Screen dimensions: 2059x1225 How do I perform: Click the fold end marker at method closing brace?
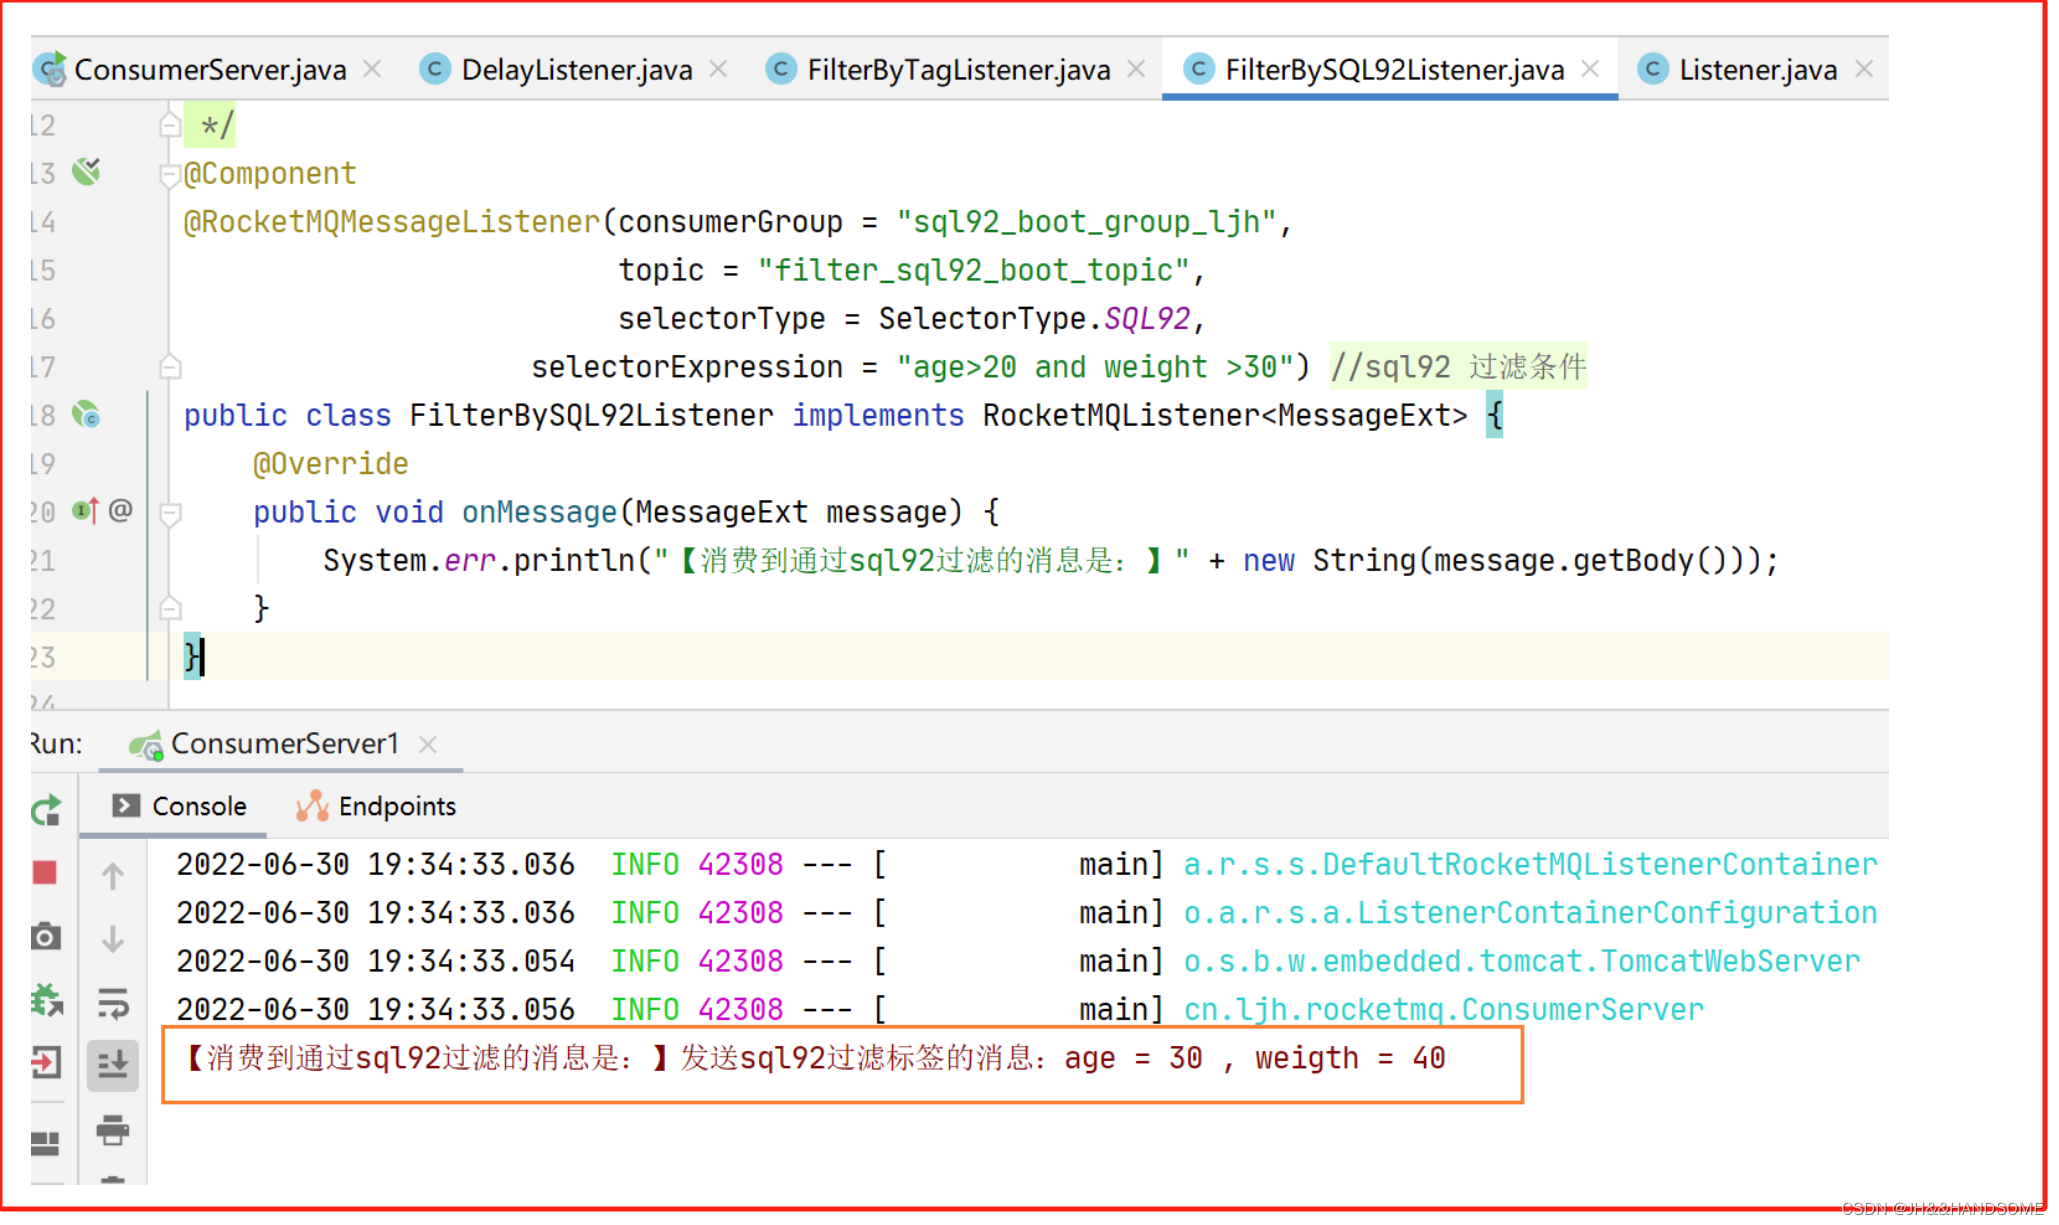click(170, 608)
